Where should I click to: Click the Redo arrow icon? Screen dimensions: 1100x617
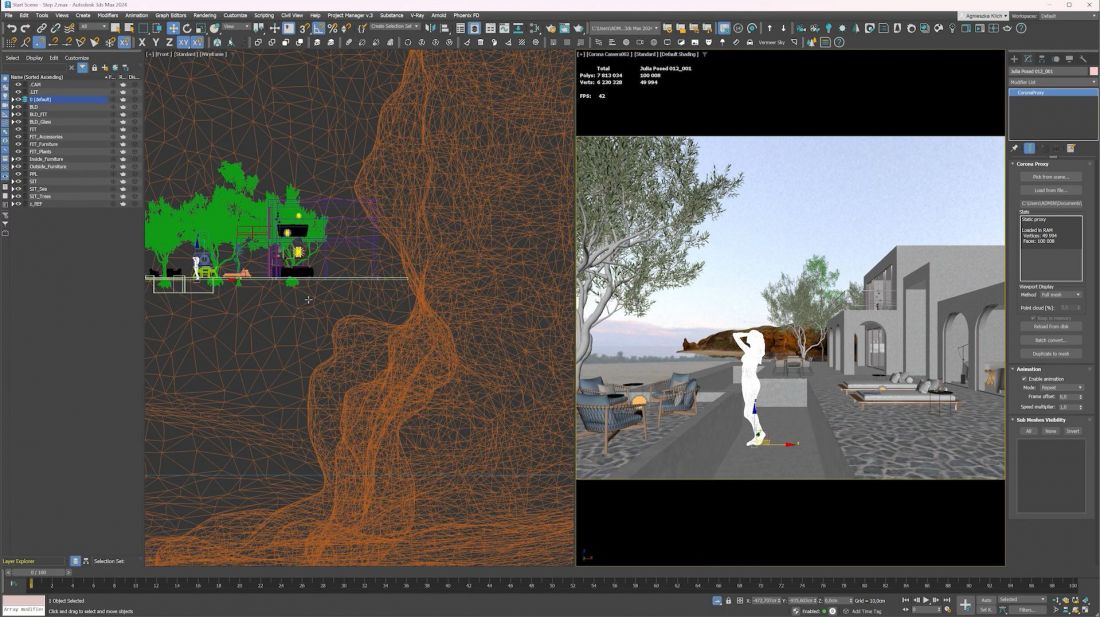click(x=25, y=28)
